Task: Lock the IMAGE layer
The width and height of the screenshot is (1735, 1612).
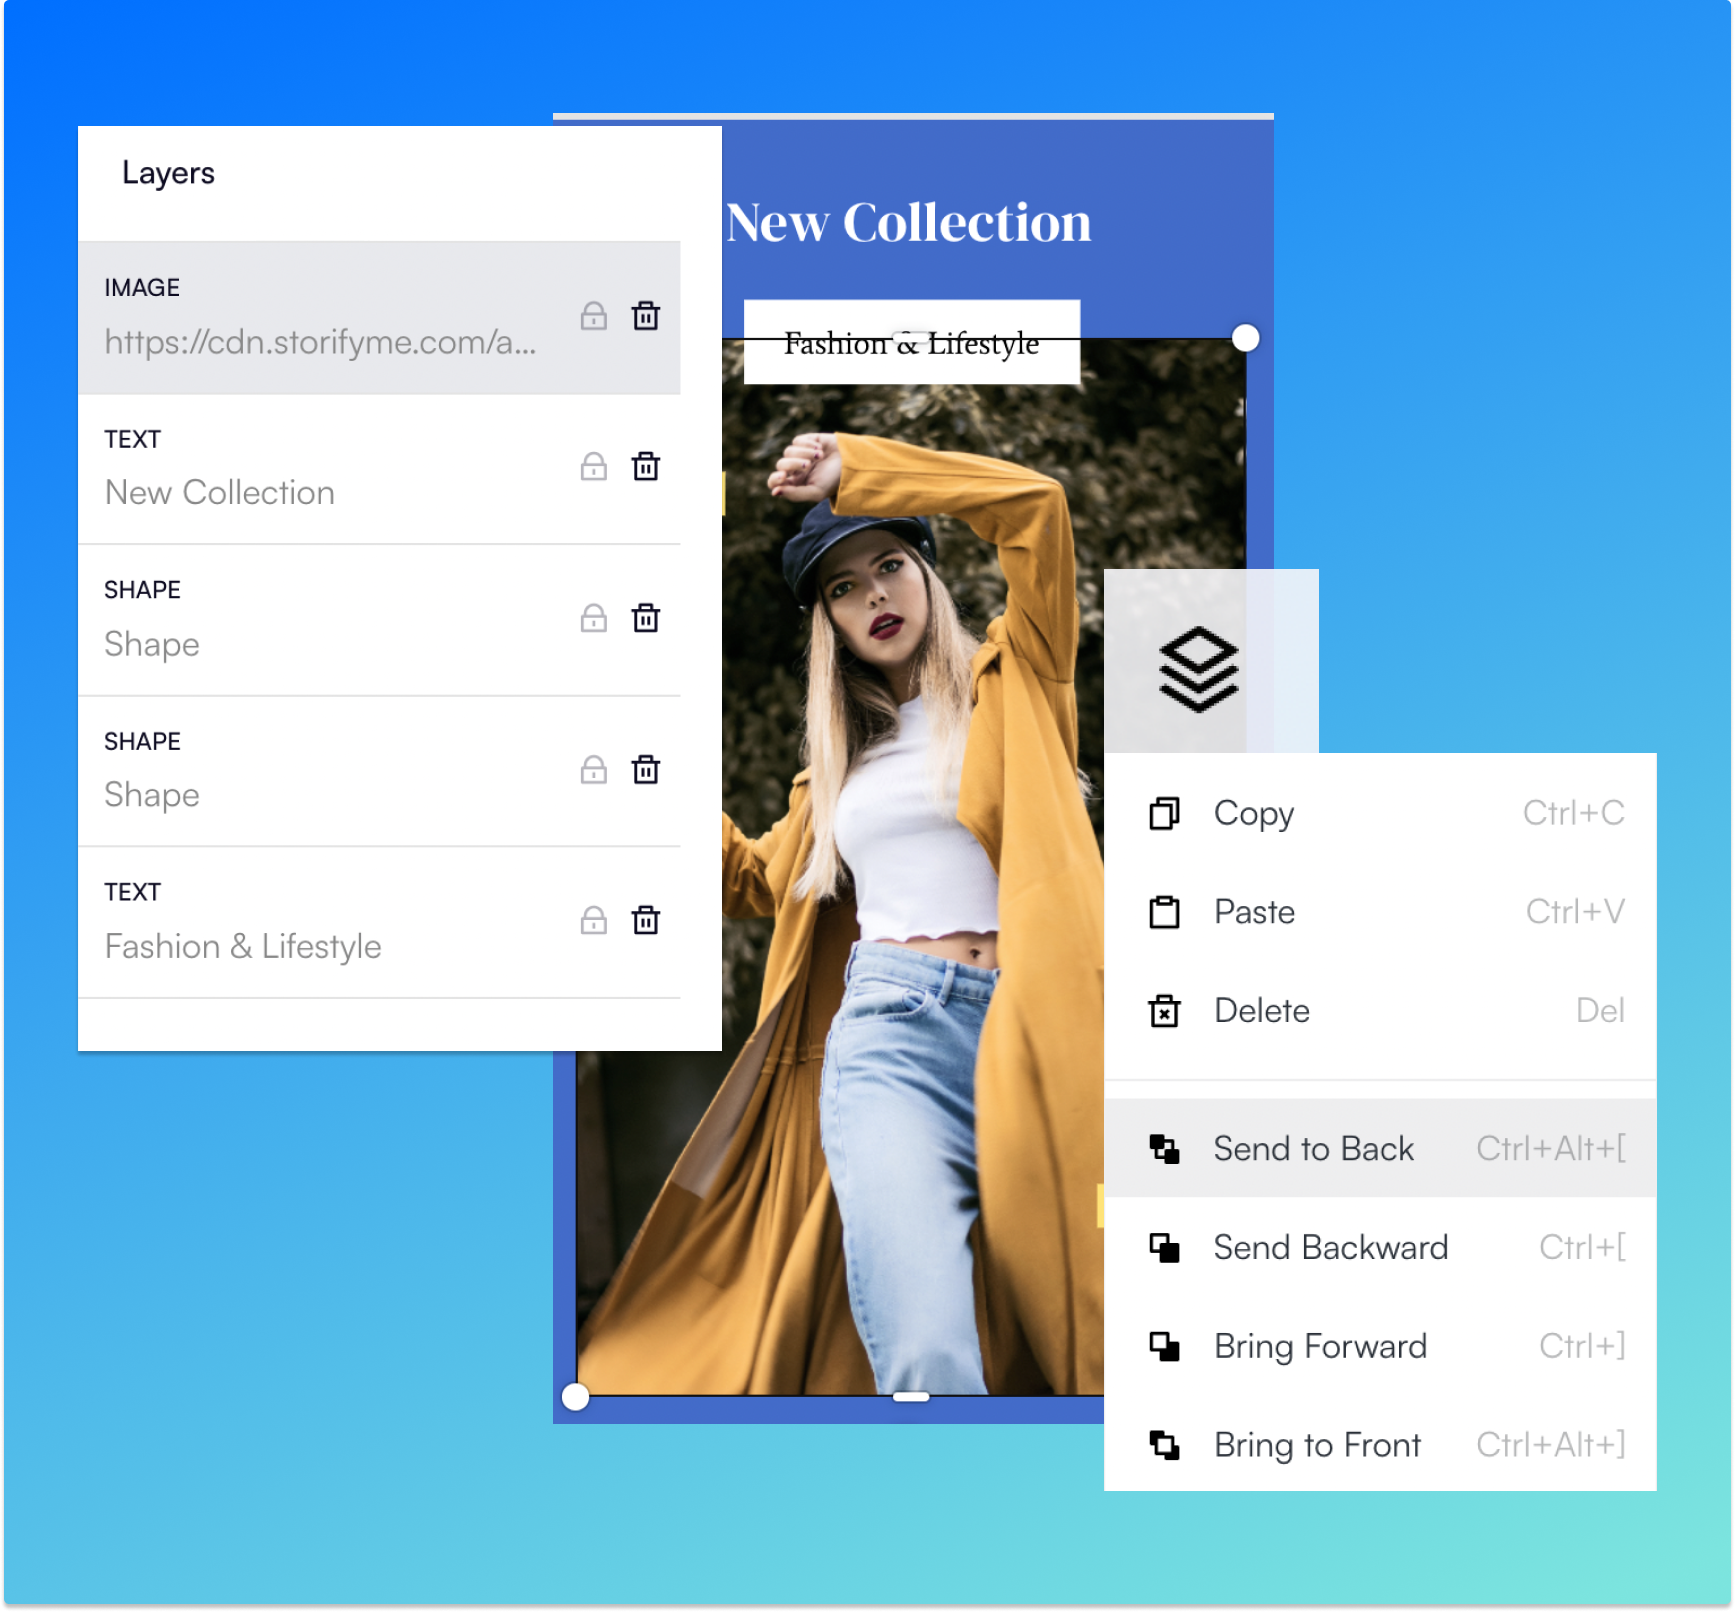Action: [594, 316]
